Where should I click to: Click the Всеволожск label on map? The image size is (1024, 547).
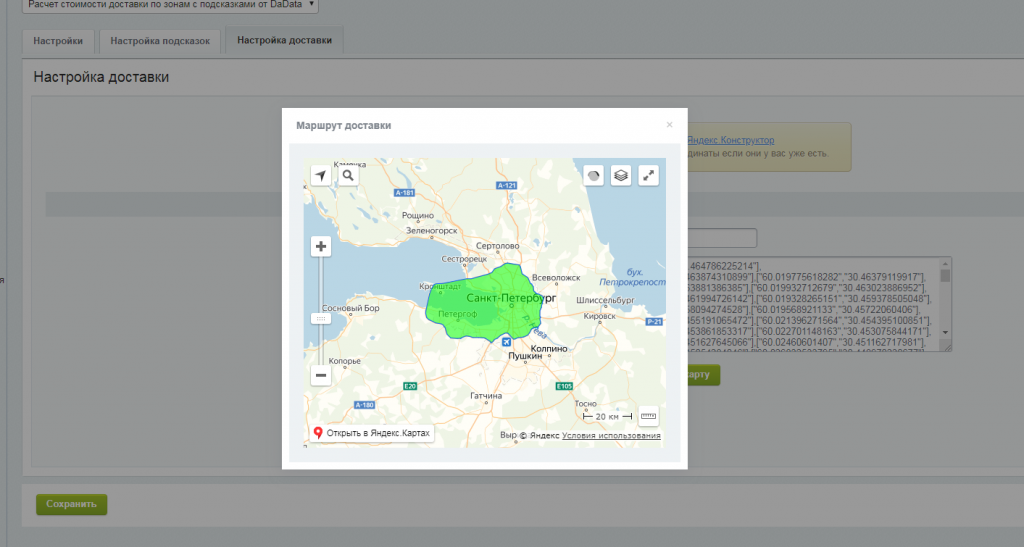click(556, 278)
